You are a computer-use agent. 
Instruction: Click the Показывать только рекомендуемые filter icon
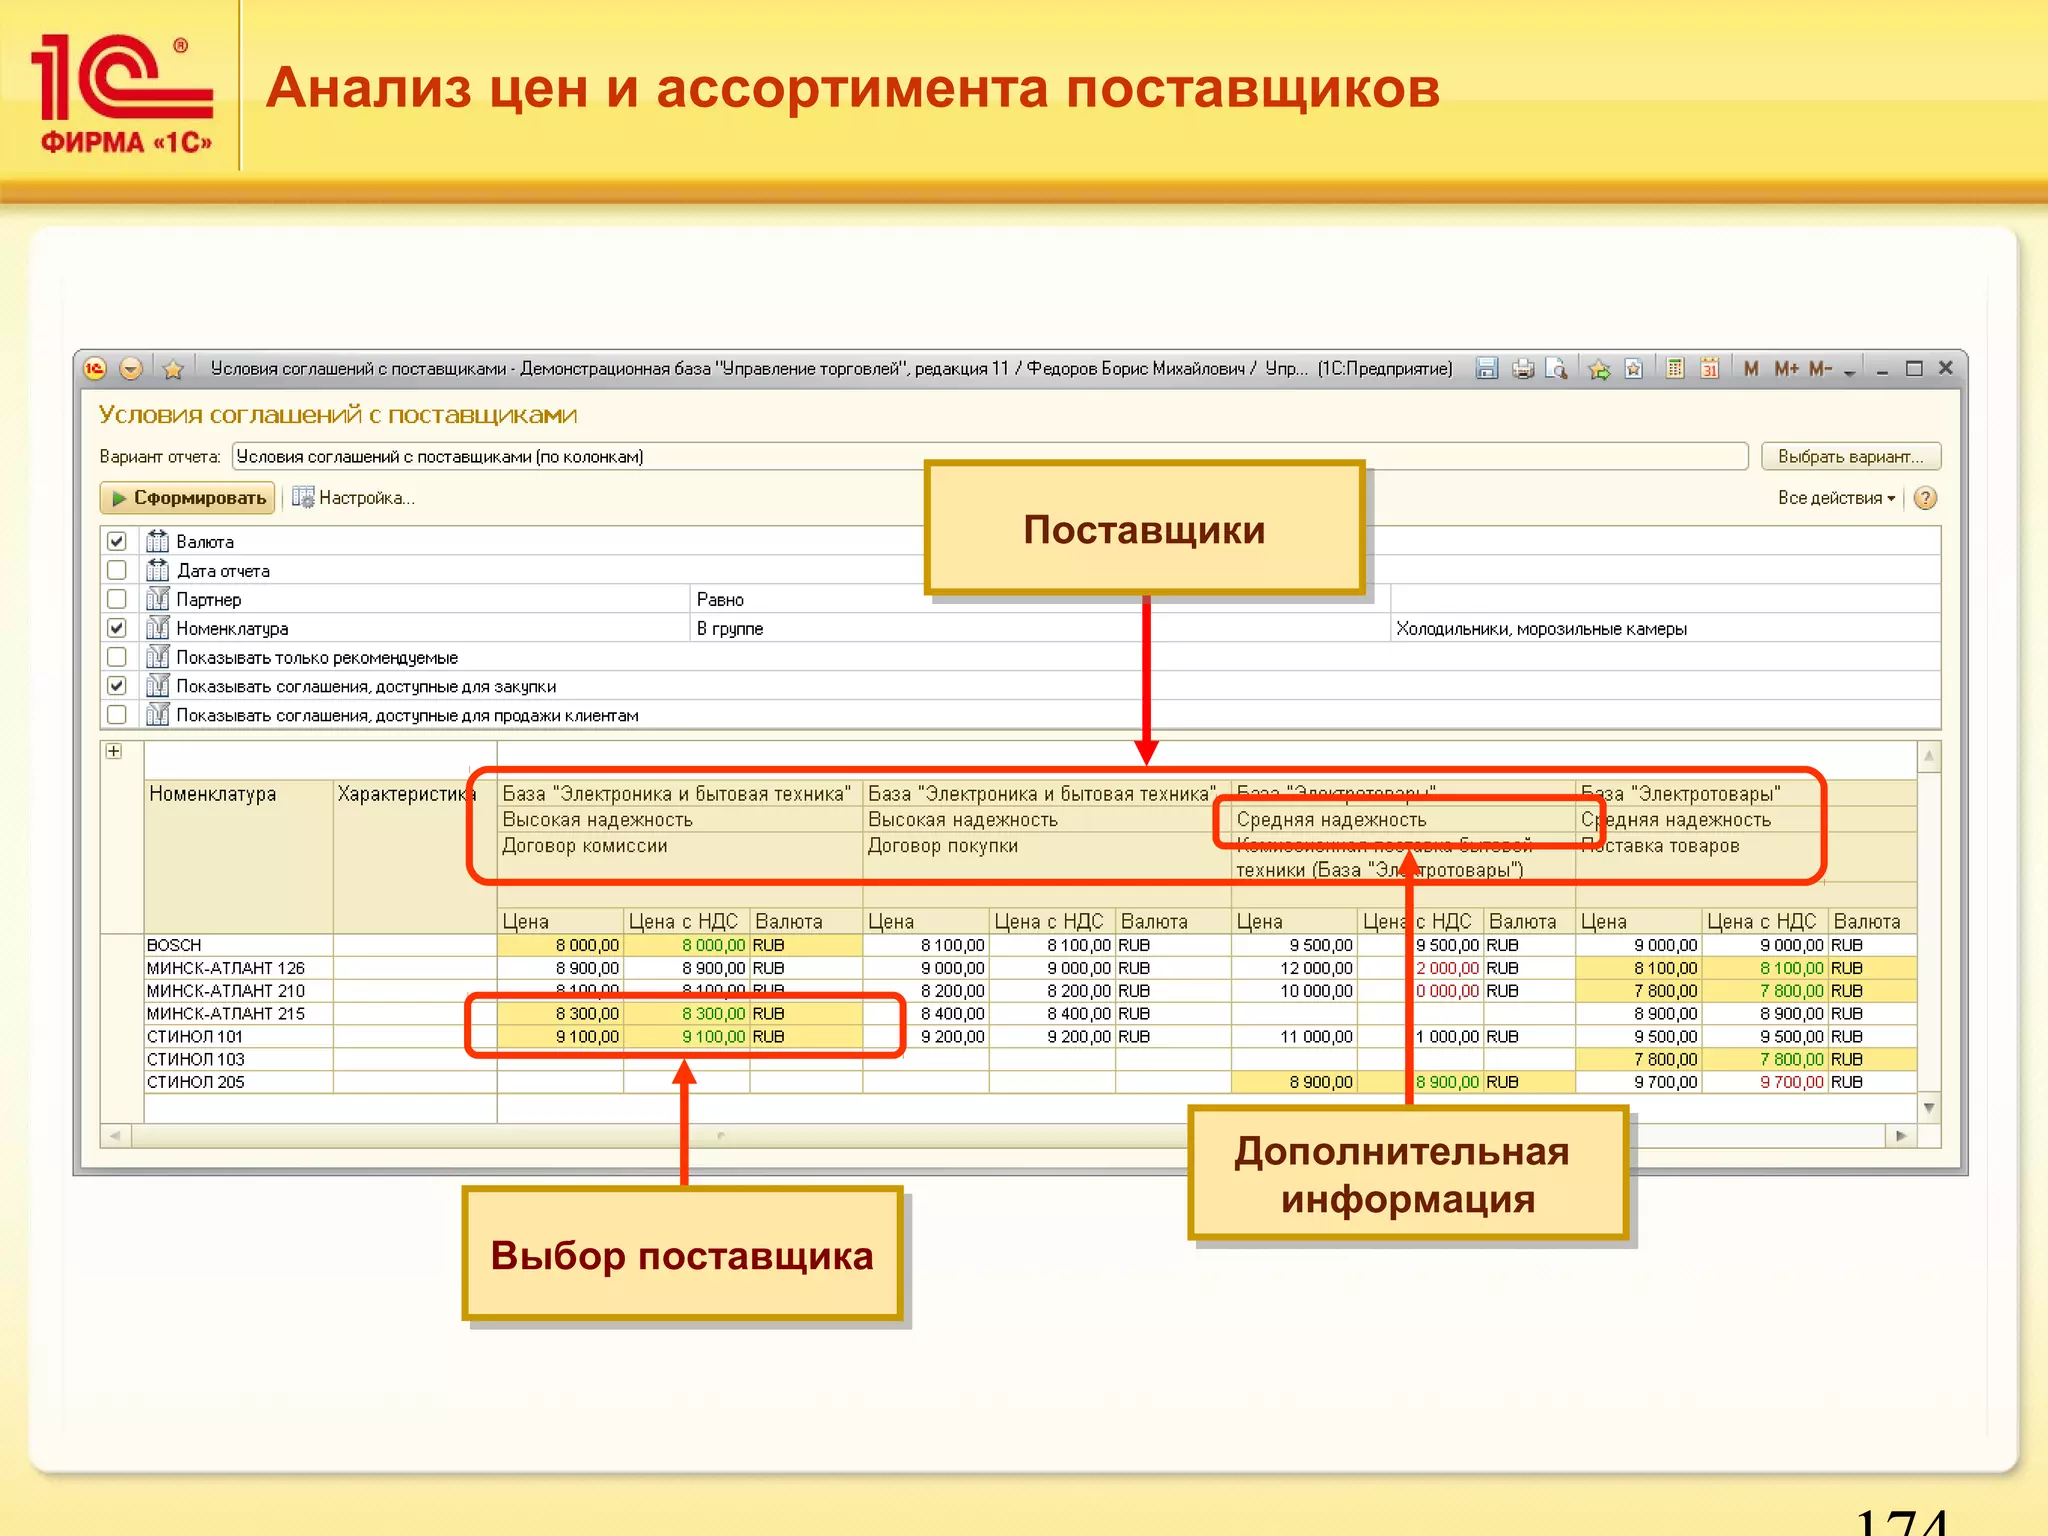point(158,657)
